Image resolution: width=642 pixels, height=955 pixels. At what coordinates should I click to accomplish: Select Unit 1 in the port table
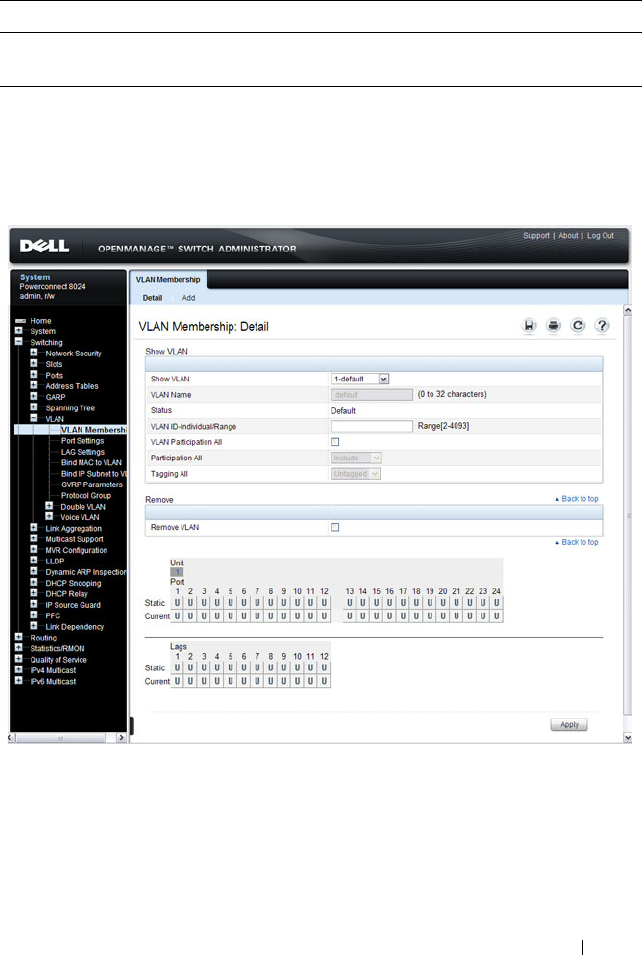(x=177, y=572)
